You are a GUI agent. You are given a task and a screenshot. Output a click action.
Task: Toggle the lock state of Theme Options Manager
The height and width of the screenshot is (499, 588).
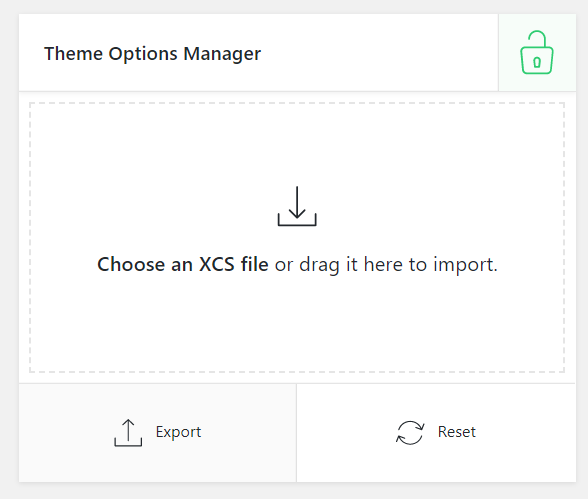[537, 52]
